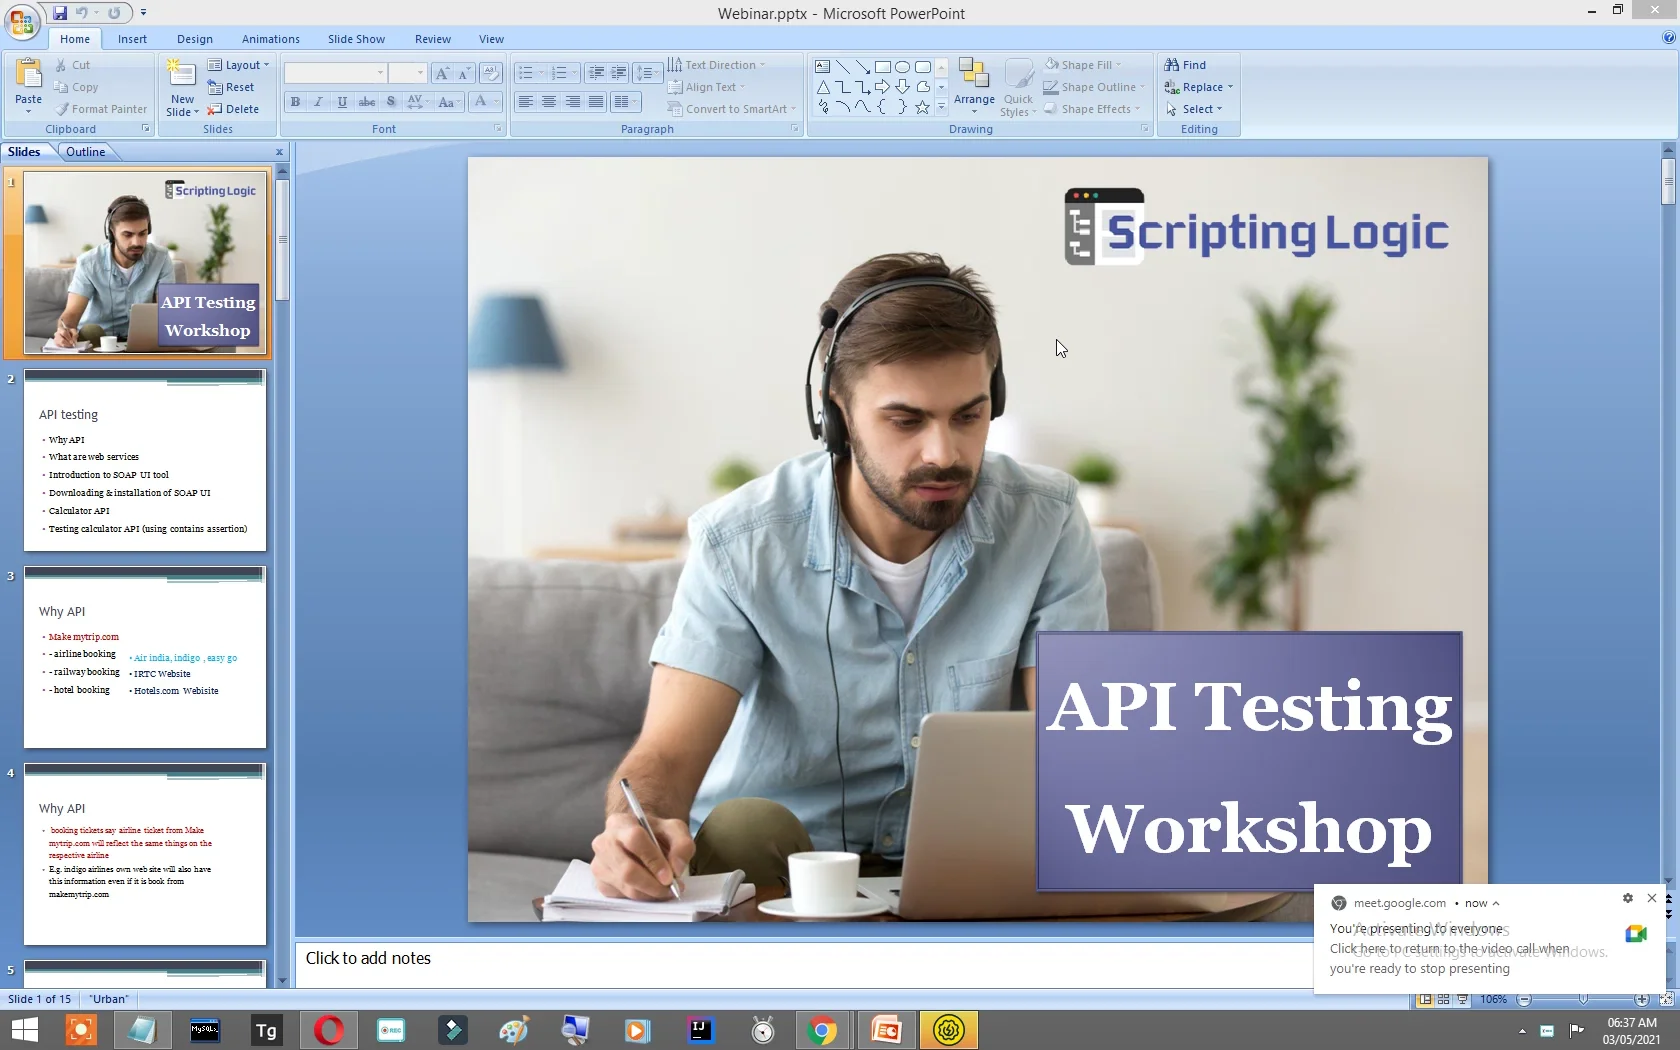Open notification settings gear in Meet popup
Image resolution: width=1680 pixels, height=1050 pixels.
tap(1627, 898)
